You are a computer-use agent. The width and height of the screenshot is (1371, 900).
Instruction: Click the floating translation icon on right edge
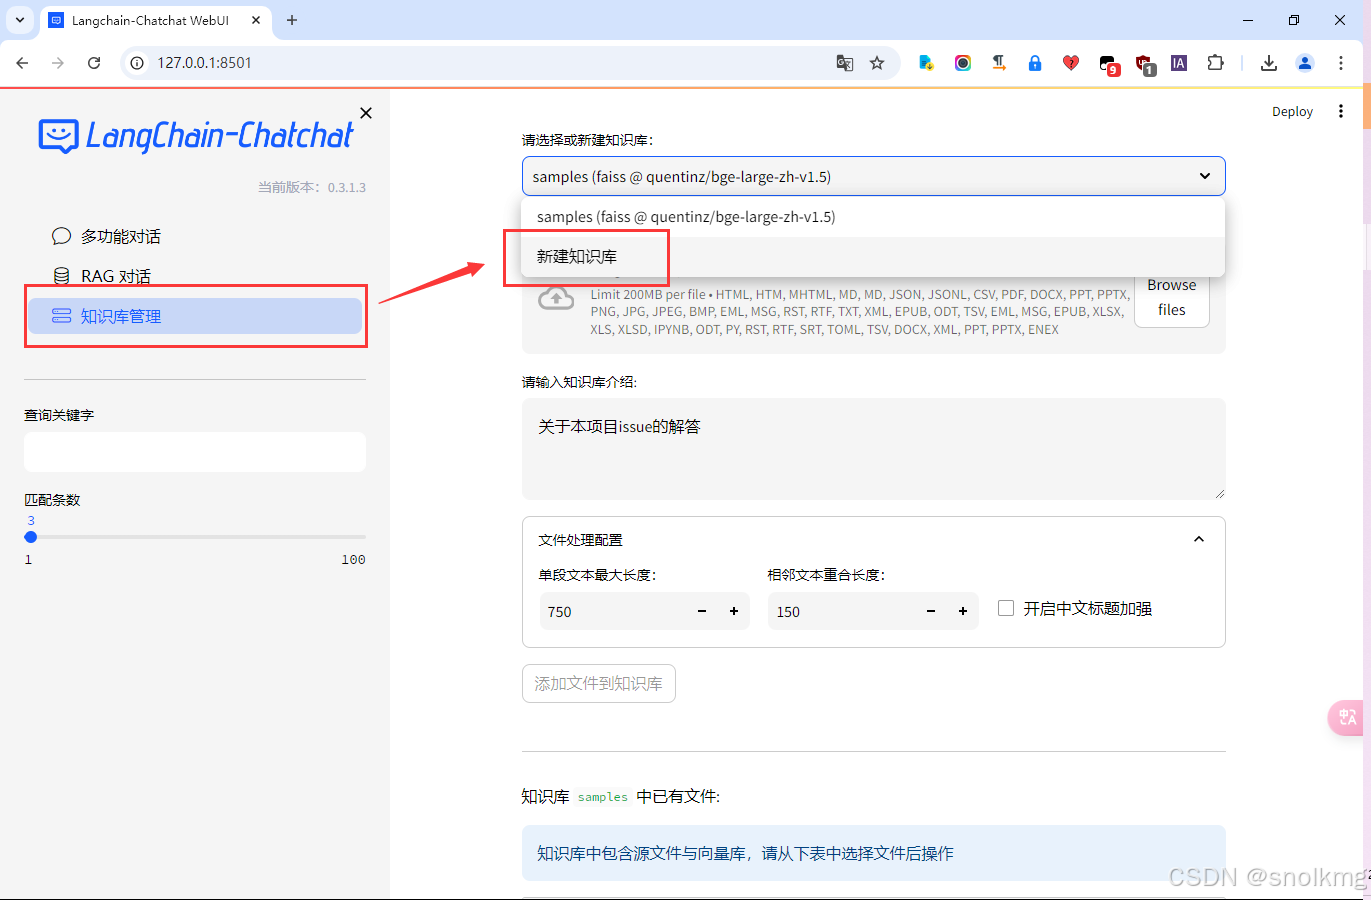(x=1346, y=718)
